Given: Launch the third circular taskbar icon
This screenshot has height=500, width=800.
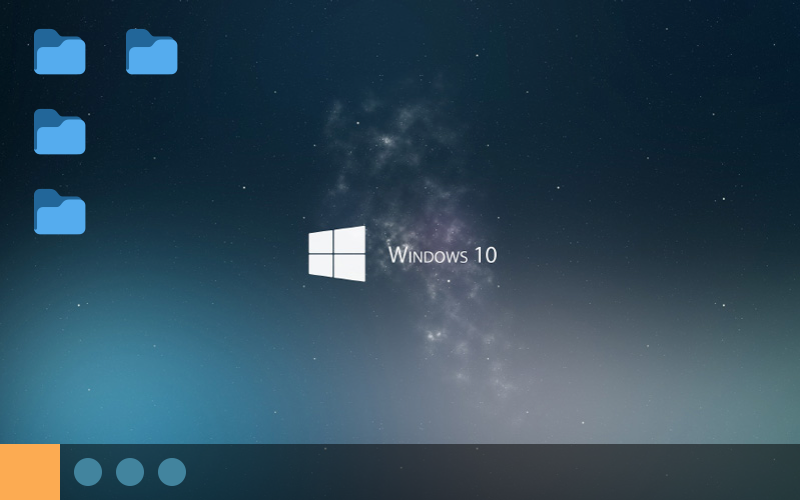Looking at the screenshot, I should (x=172, y=472).
